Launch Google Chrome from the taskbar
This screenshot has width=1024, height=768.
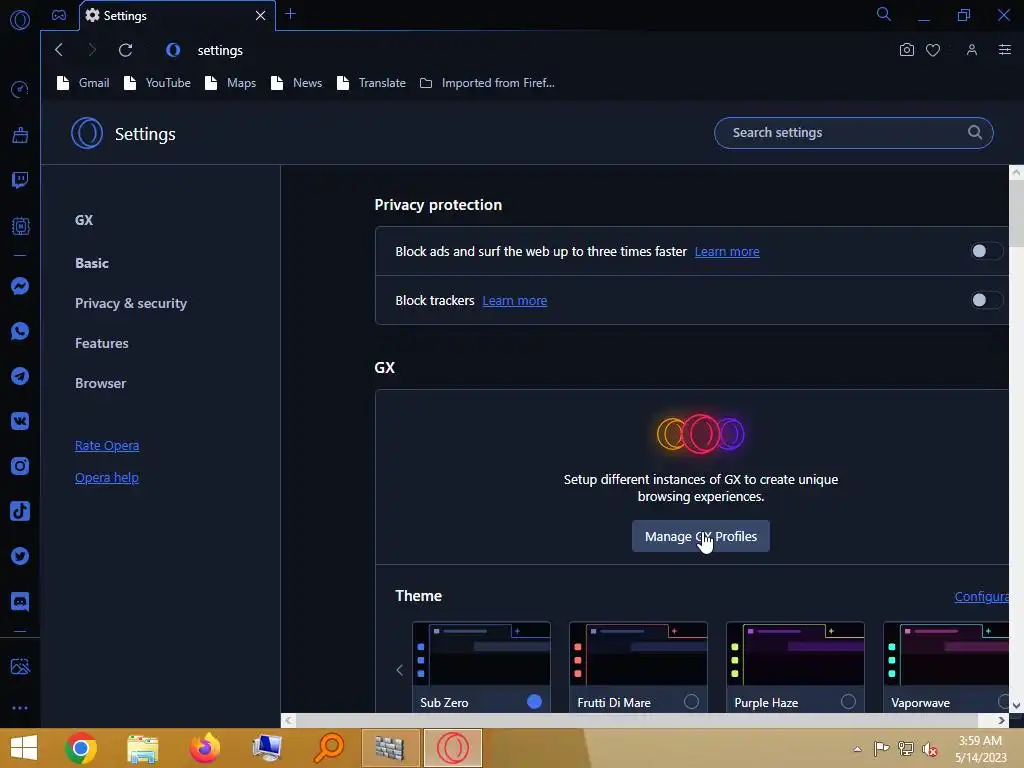pyautogui.click(x=81, y=748)
